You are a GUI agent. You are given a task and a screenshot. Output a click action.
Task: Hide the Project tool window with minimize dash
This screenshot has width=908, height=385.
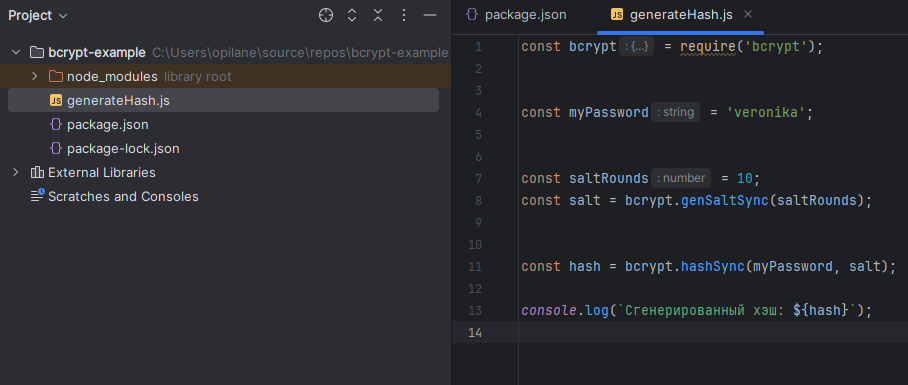coord(430,16)
